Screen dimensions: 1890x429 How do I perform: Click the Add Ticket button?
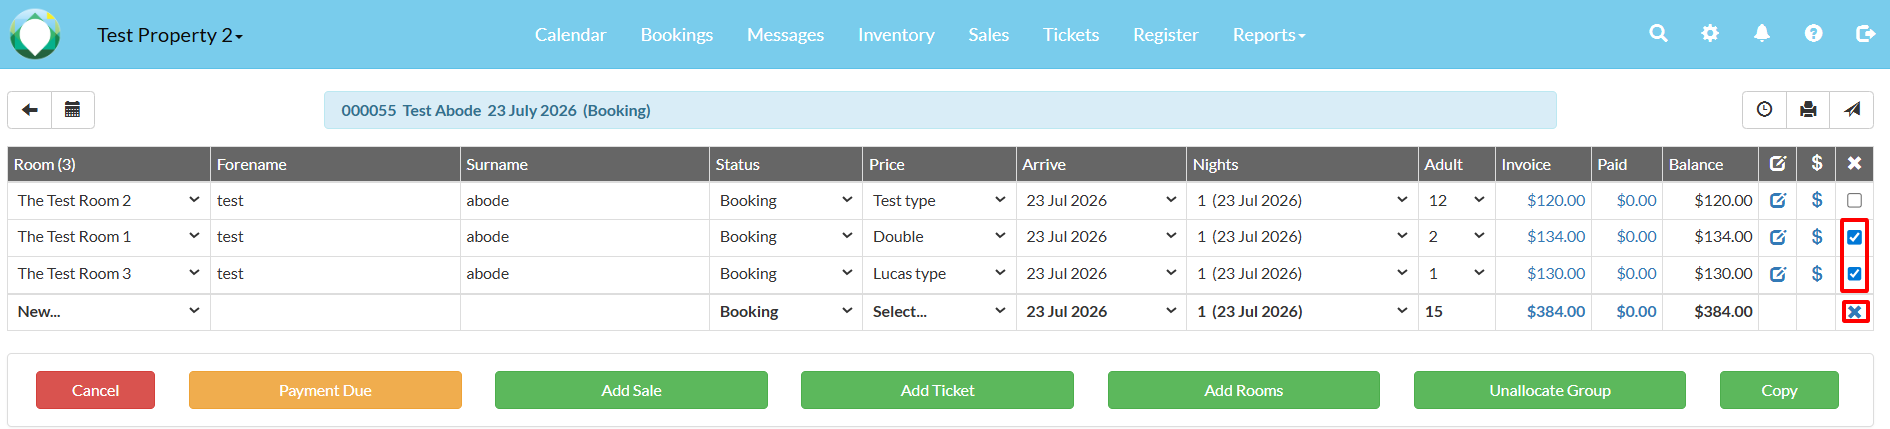coord(937,390)
